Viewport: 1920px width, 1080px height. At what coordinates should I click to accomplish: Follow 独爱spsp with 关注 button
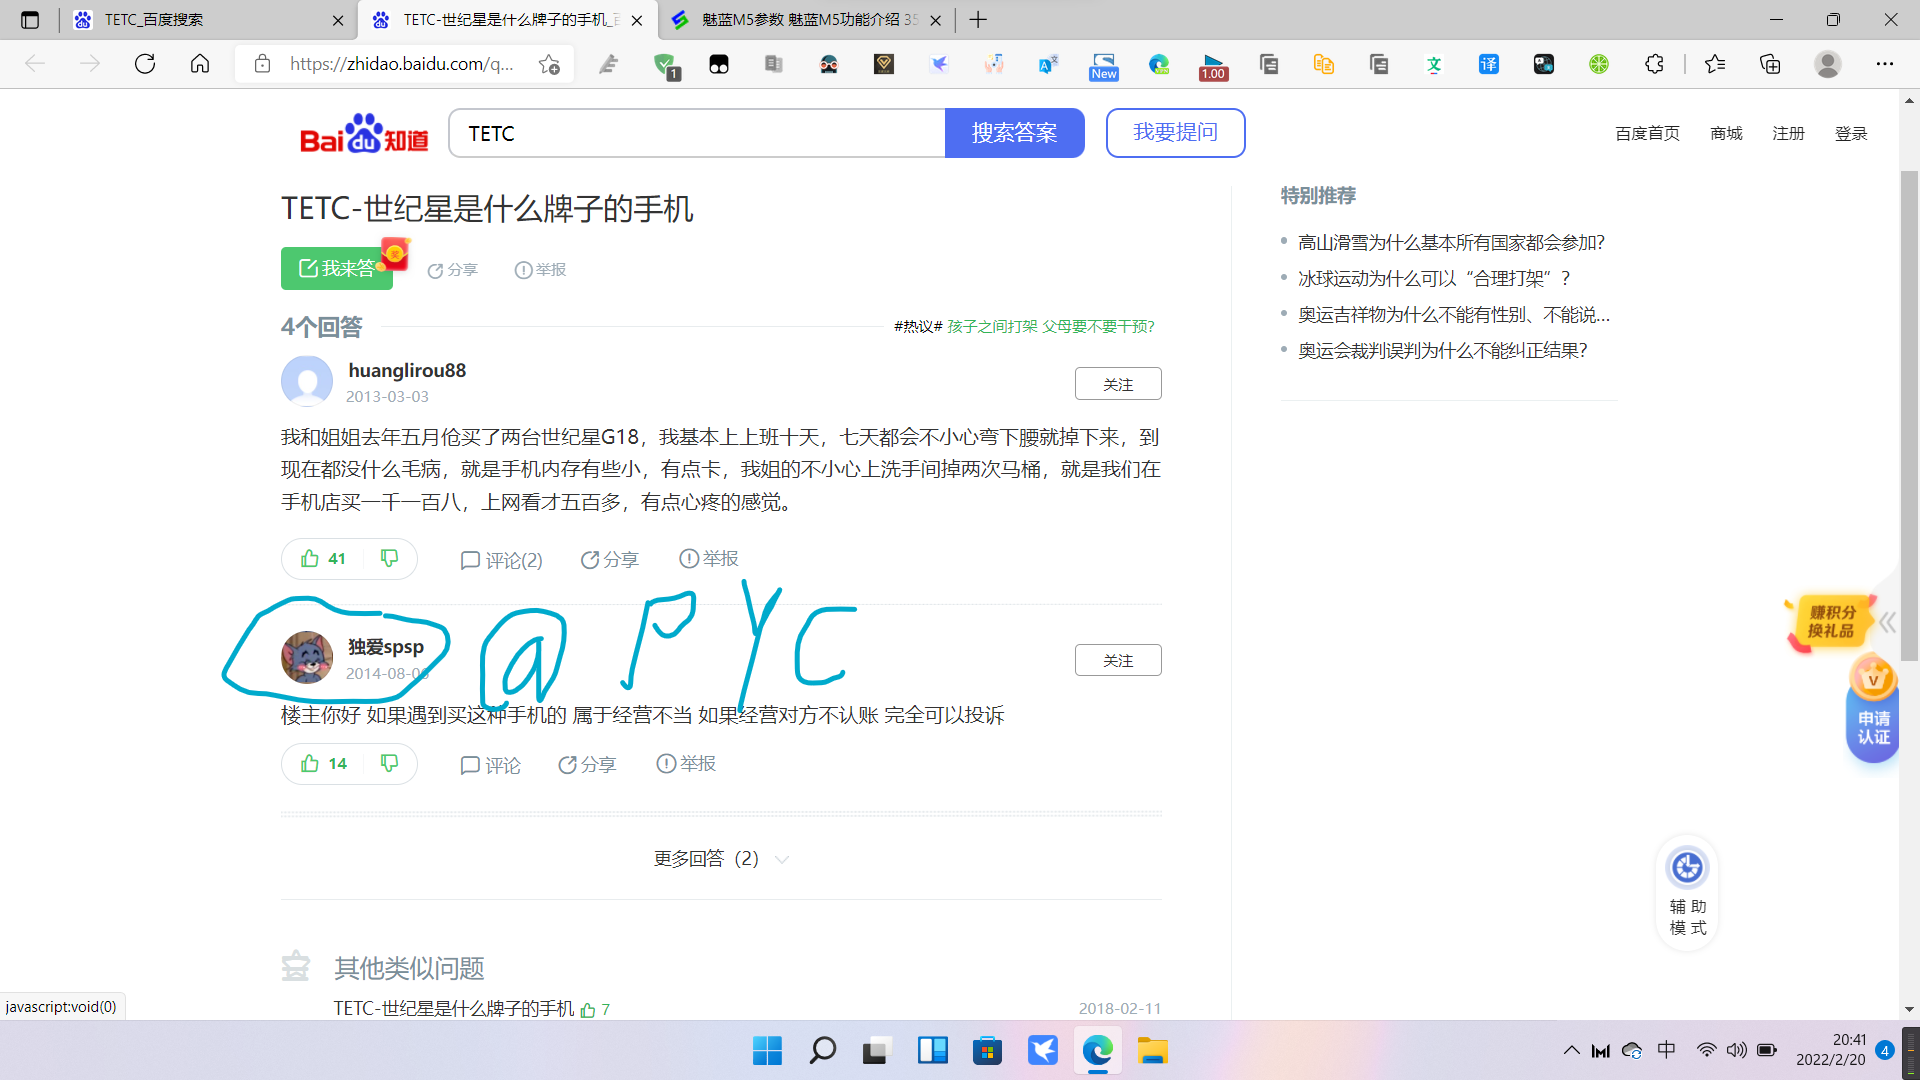(x=1118, y=660)
